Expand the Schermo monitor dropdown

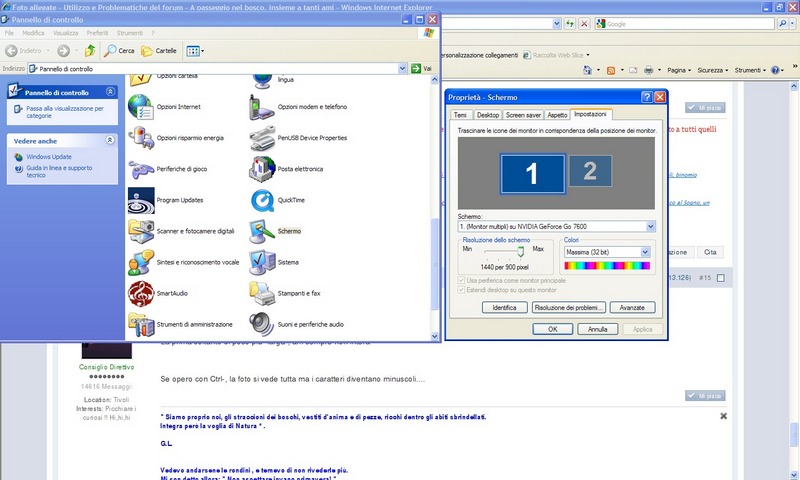[x=650, y=227]
